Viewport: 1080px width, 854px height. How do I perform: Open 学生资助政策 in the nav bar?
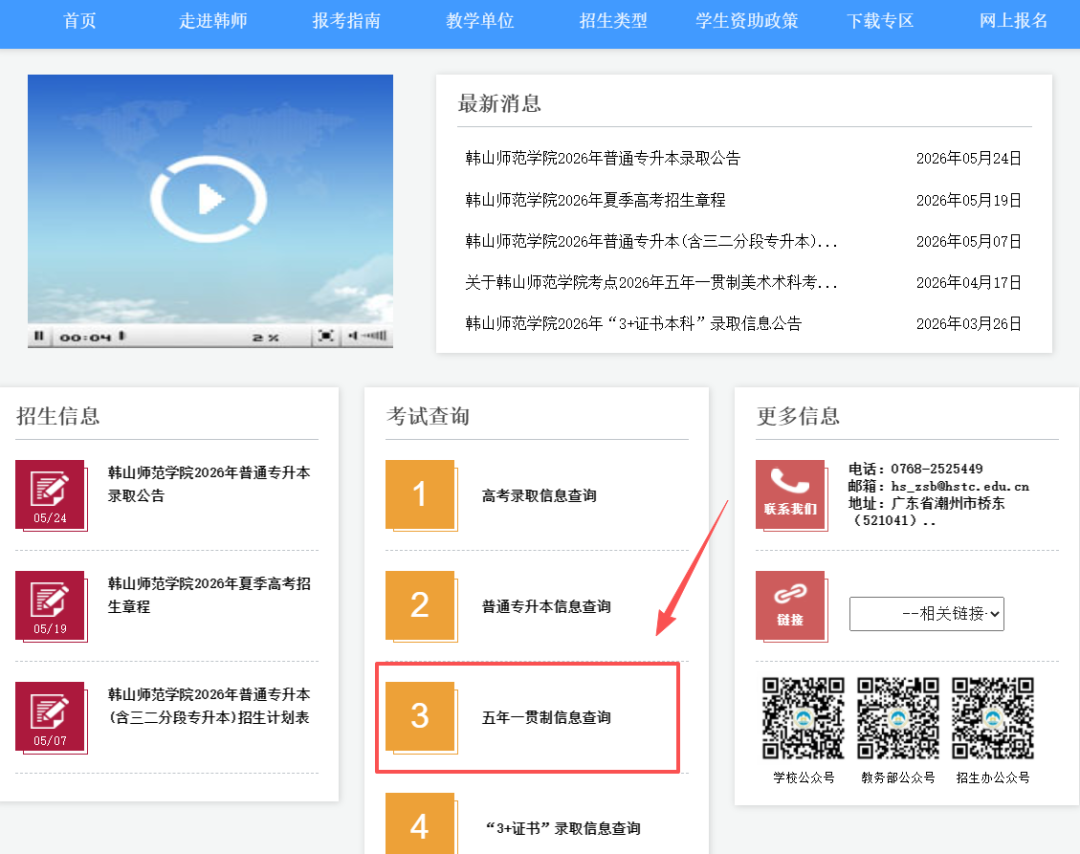click(x=747, y=21)
